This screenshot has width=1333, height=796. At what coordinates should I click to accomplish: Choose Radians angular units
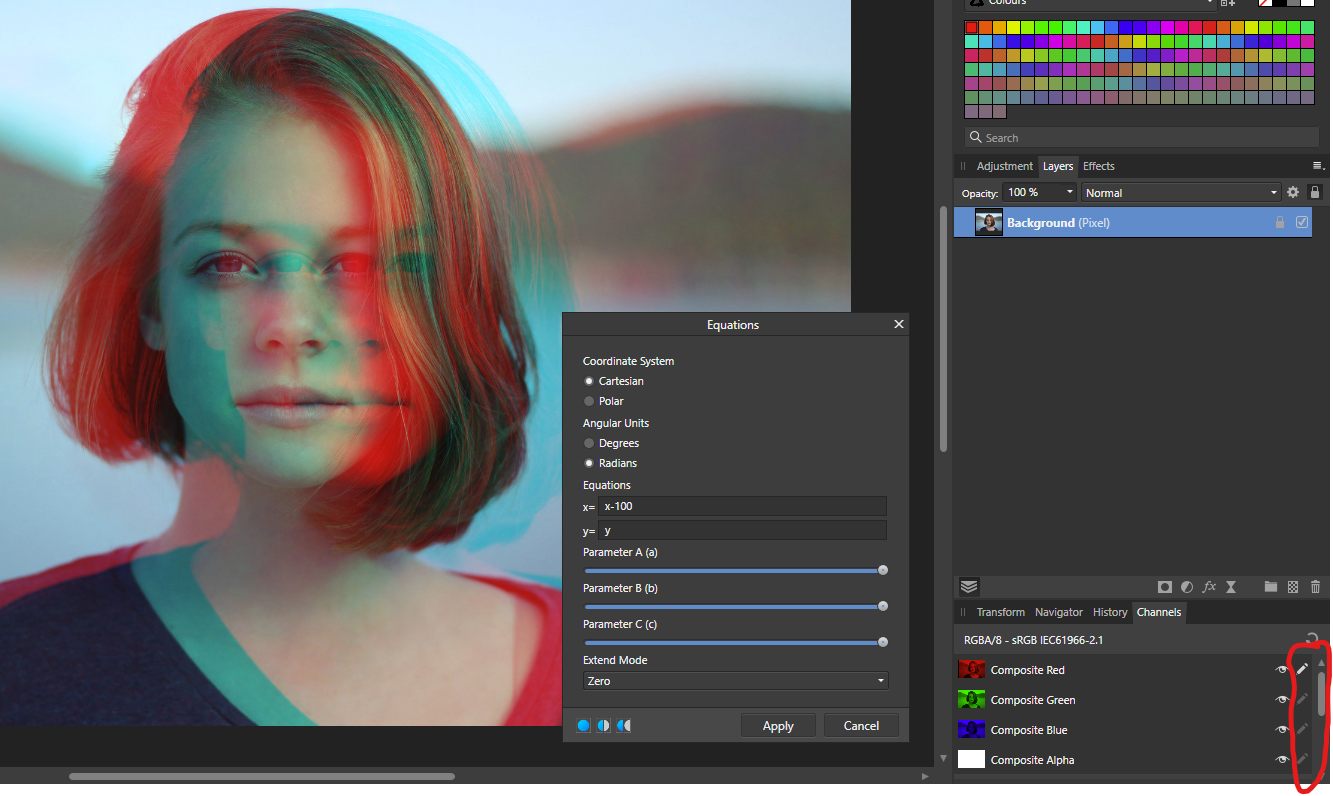point(589,463)
